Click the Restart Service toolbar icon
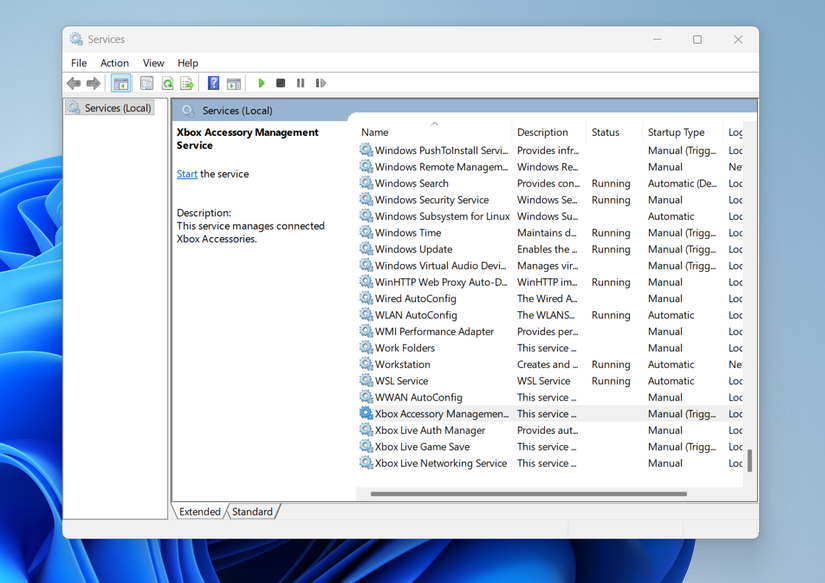The width and height of the screenshot is (825, 583). click(320, 83)
